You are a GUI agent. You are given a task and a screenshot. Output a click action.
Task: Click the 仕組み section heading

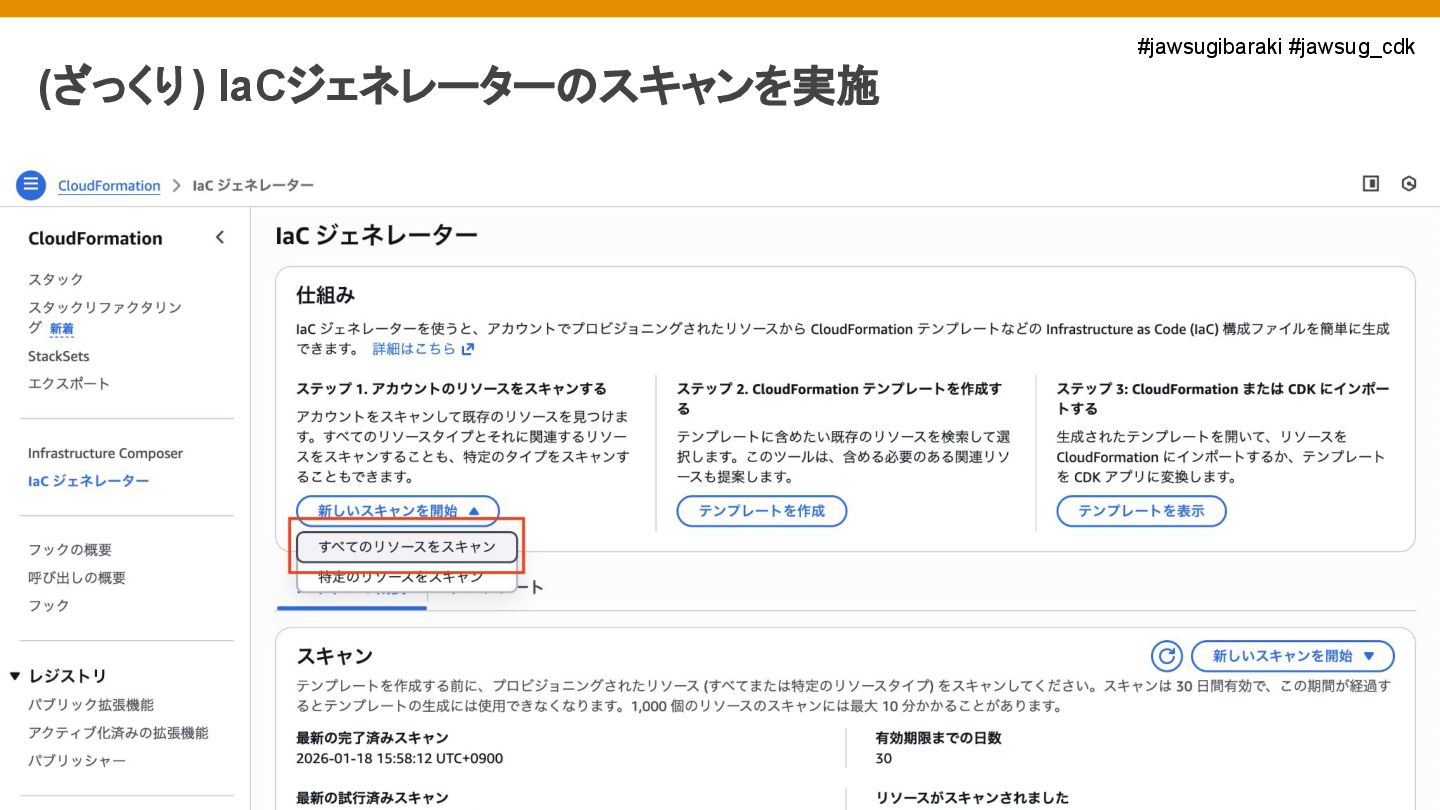point(326,295)
